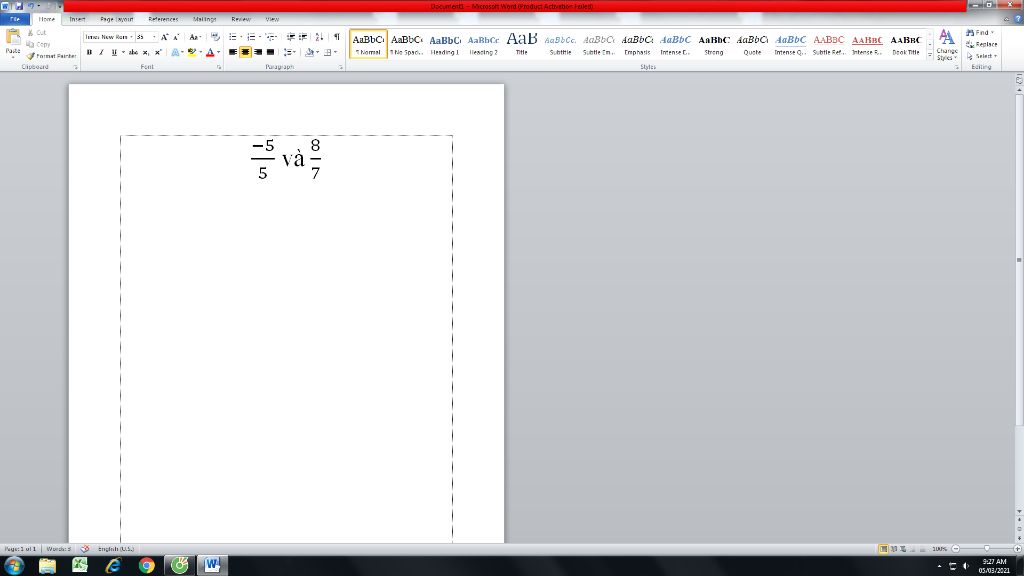Open the Find tool
This screenshot has width=1024, height=576.
pos(978,33)
